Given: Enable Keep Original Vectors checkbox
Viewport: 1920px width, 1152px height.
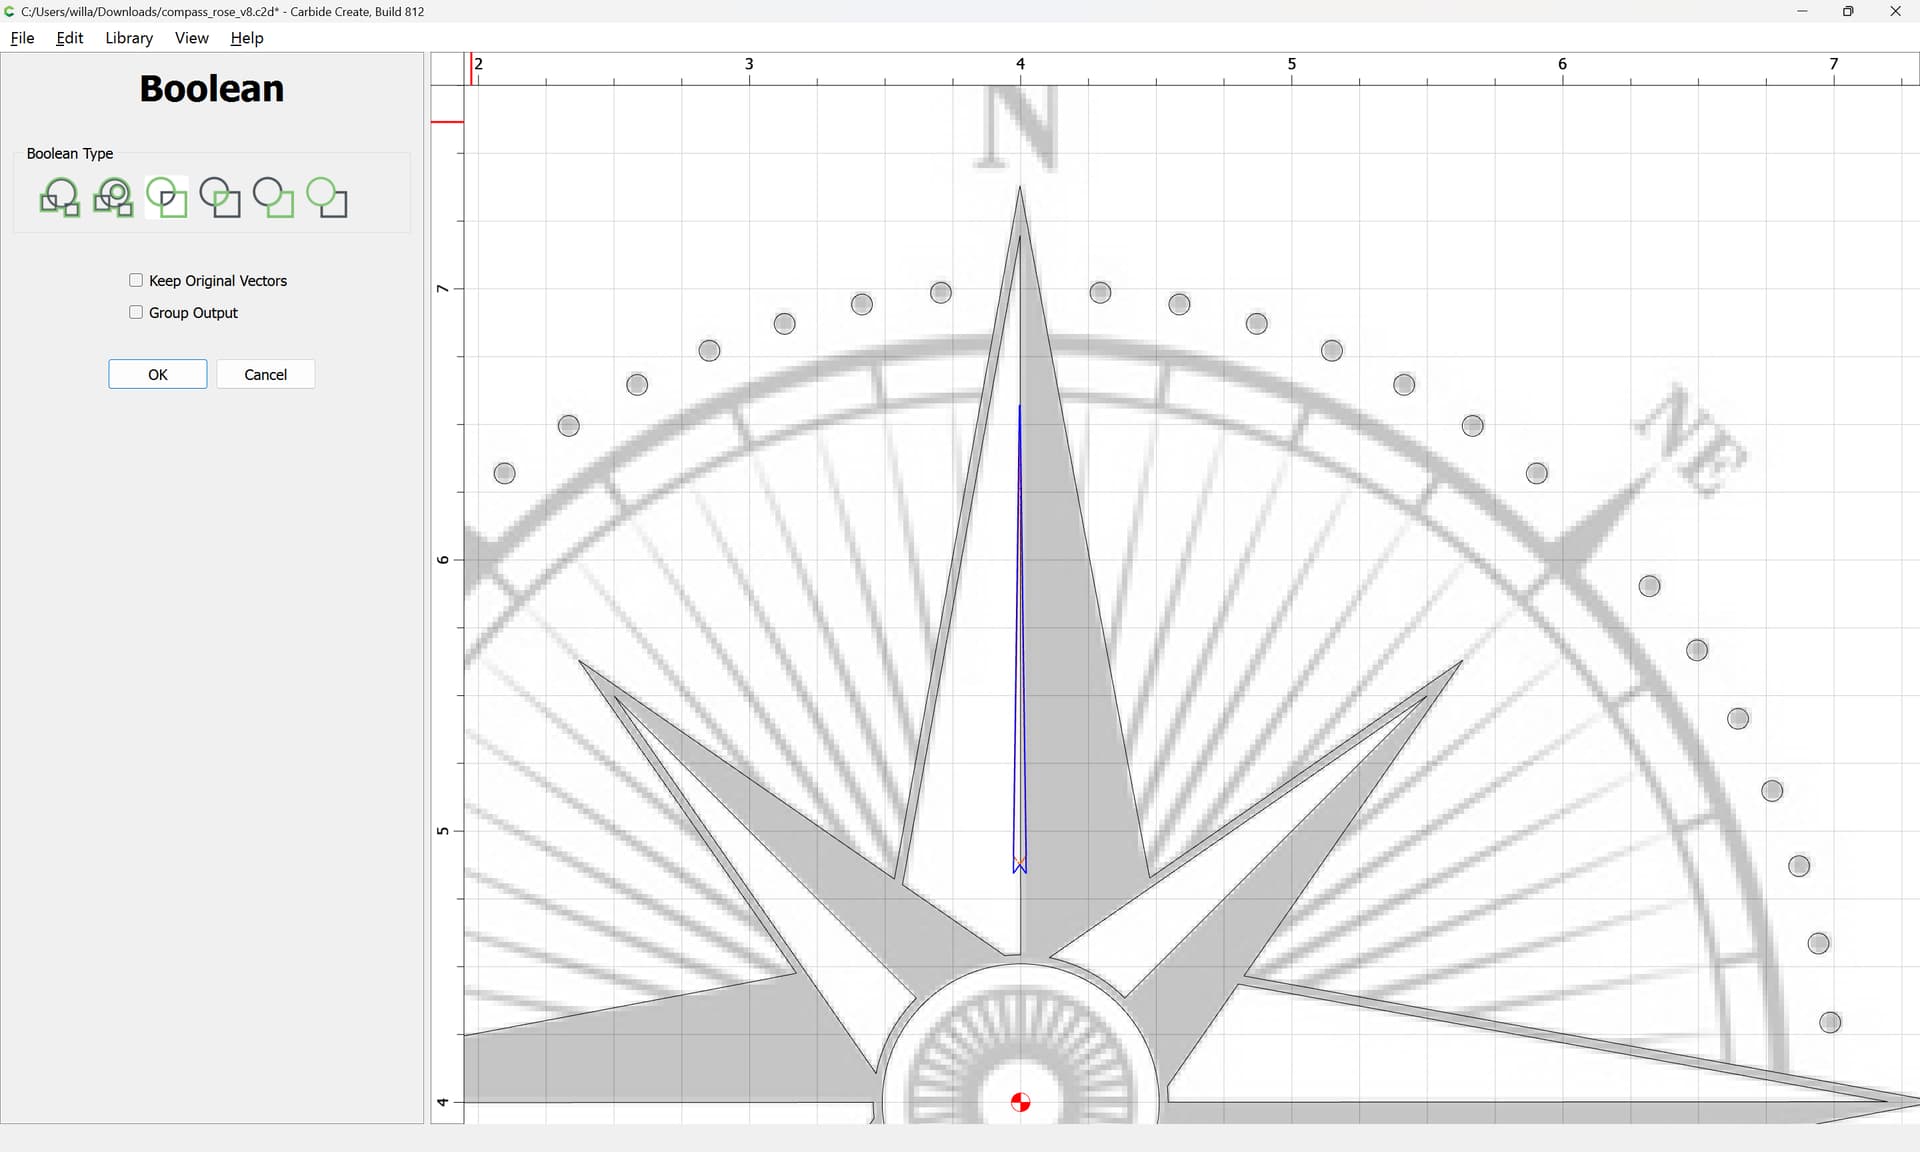Looking at the screenshot, I should coord(136,280).
